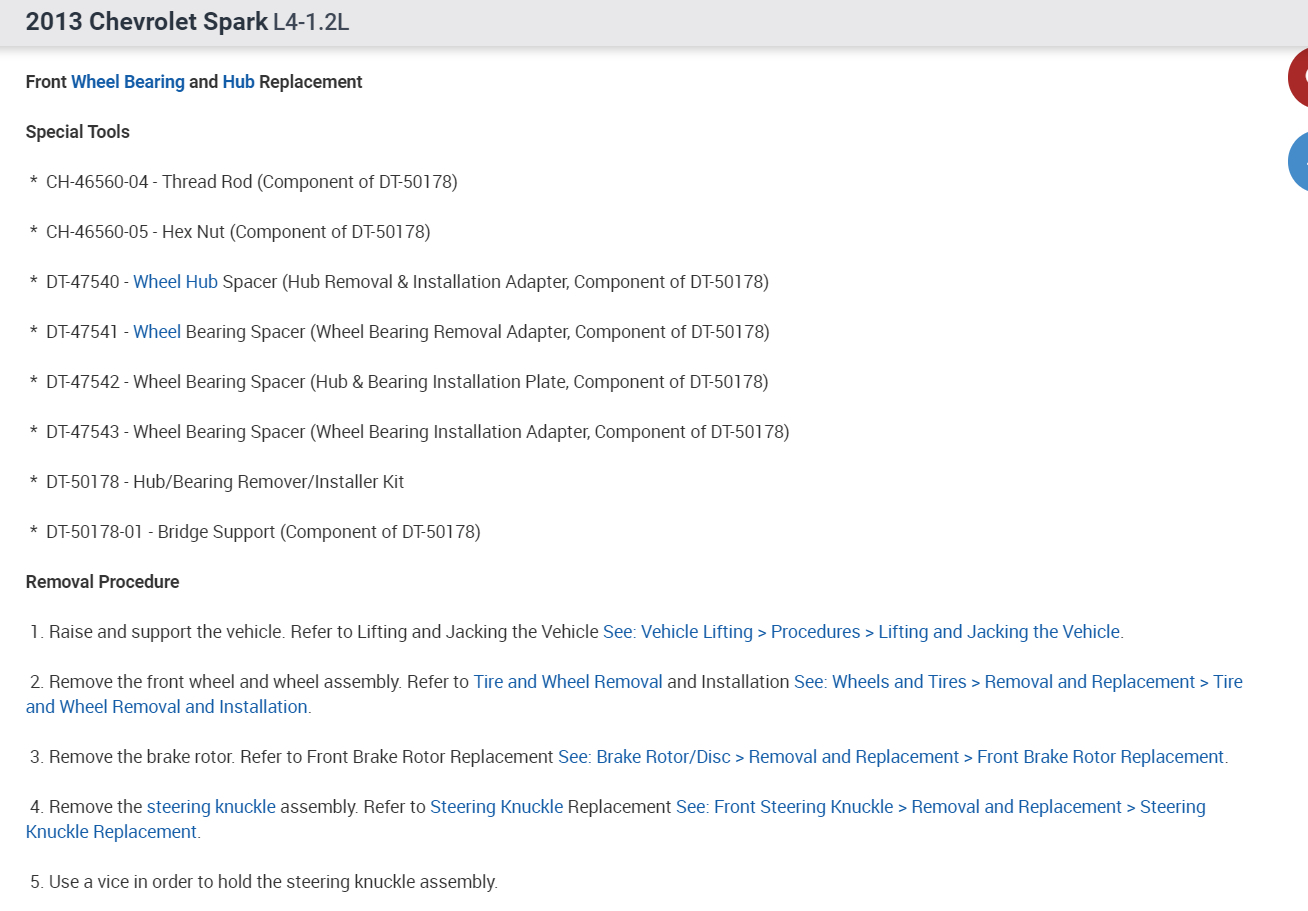The width and height of the screenshot is (1308, 911).
Task: Click the CH-46560-04 Thread Rod entry
Action: (251, 182)
